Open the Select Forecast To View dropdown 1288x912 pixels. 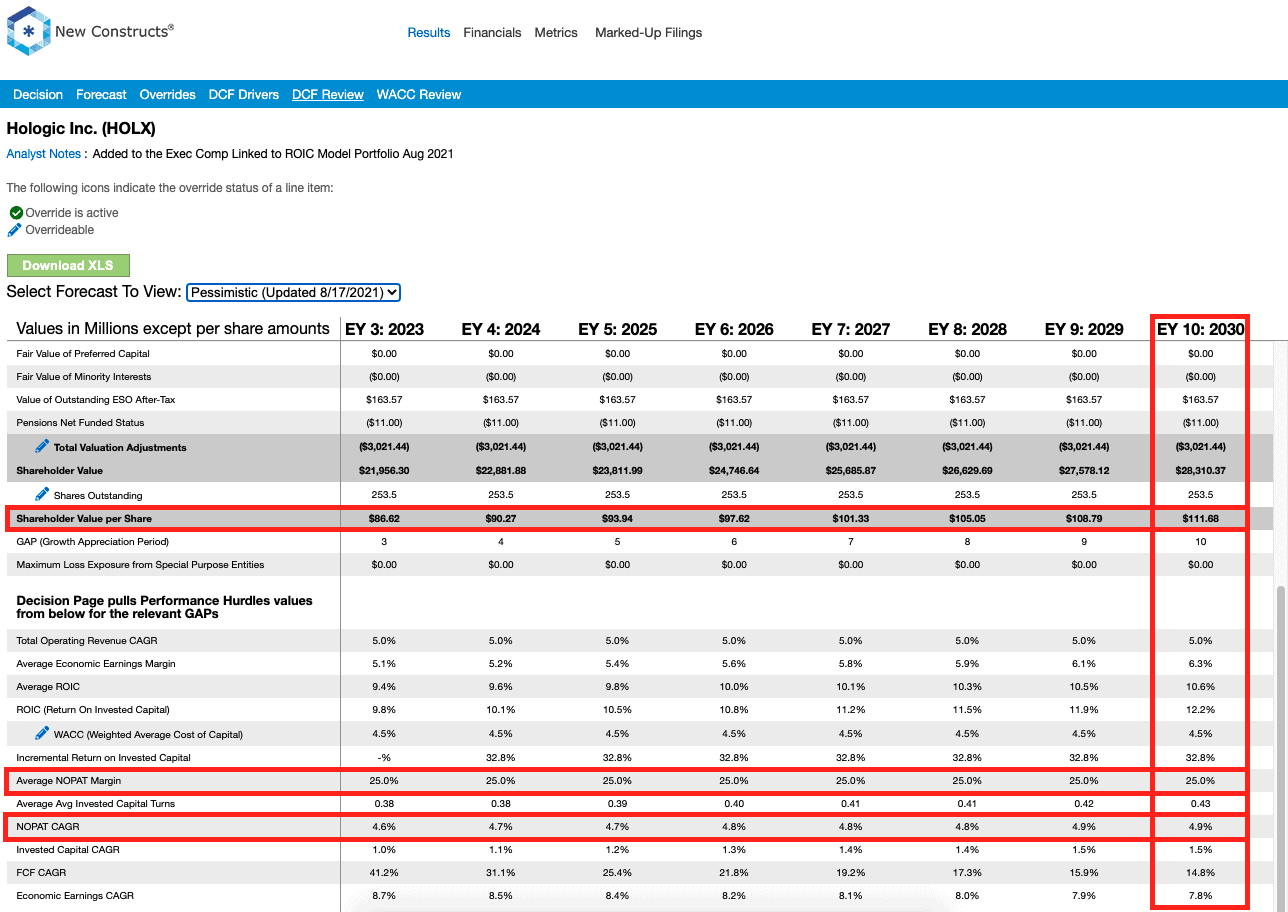coord(293,292)
